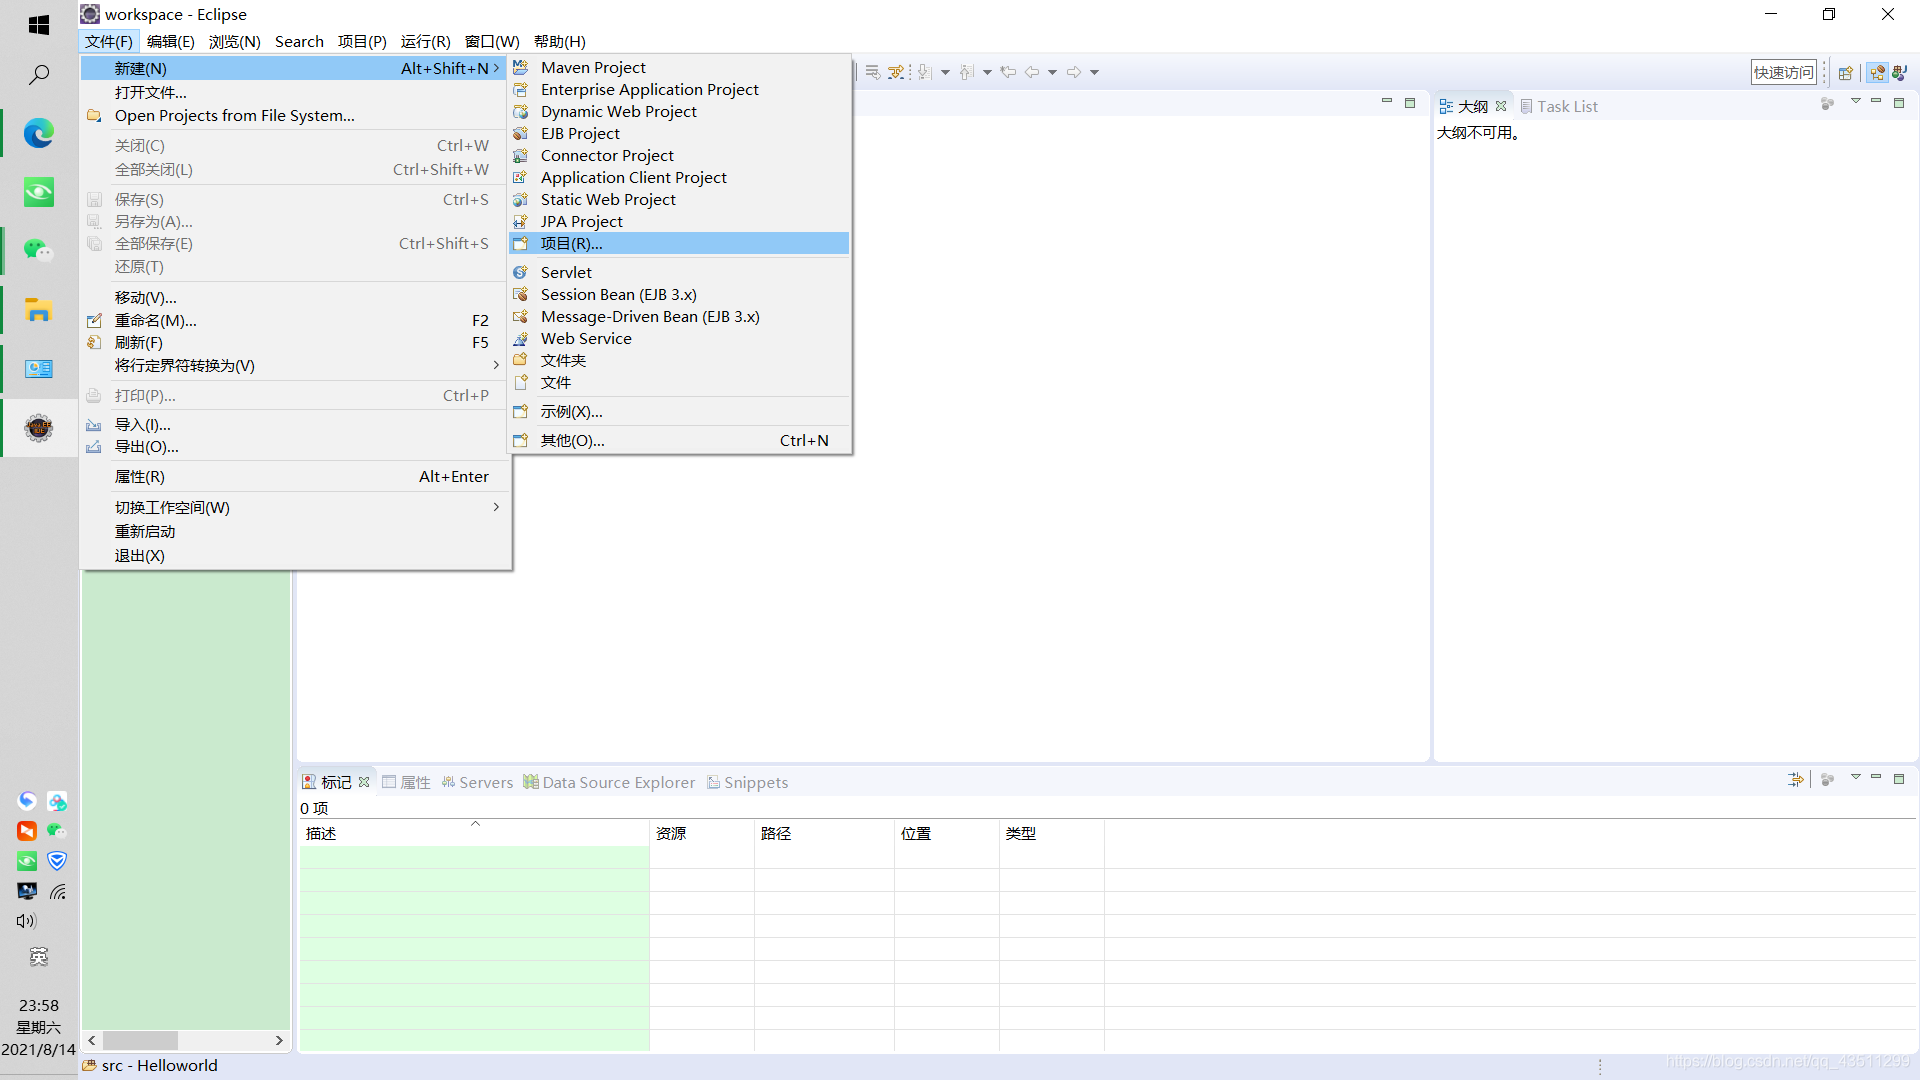Open the Search menu
Image resolution: width=1920 pixels, height=1080 pixels.
(x=299, y=41)
